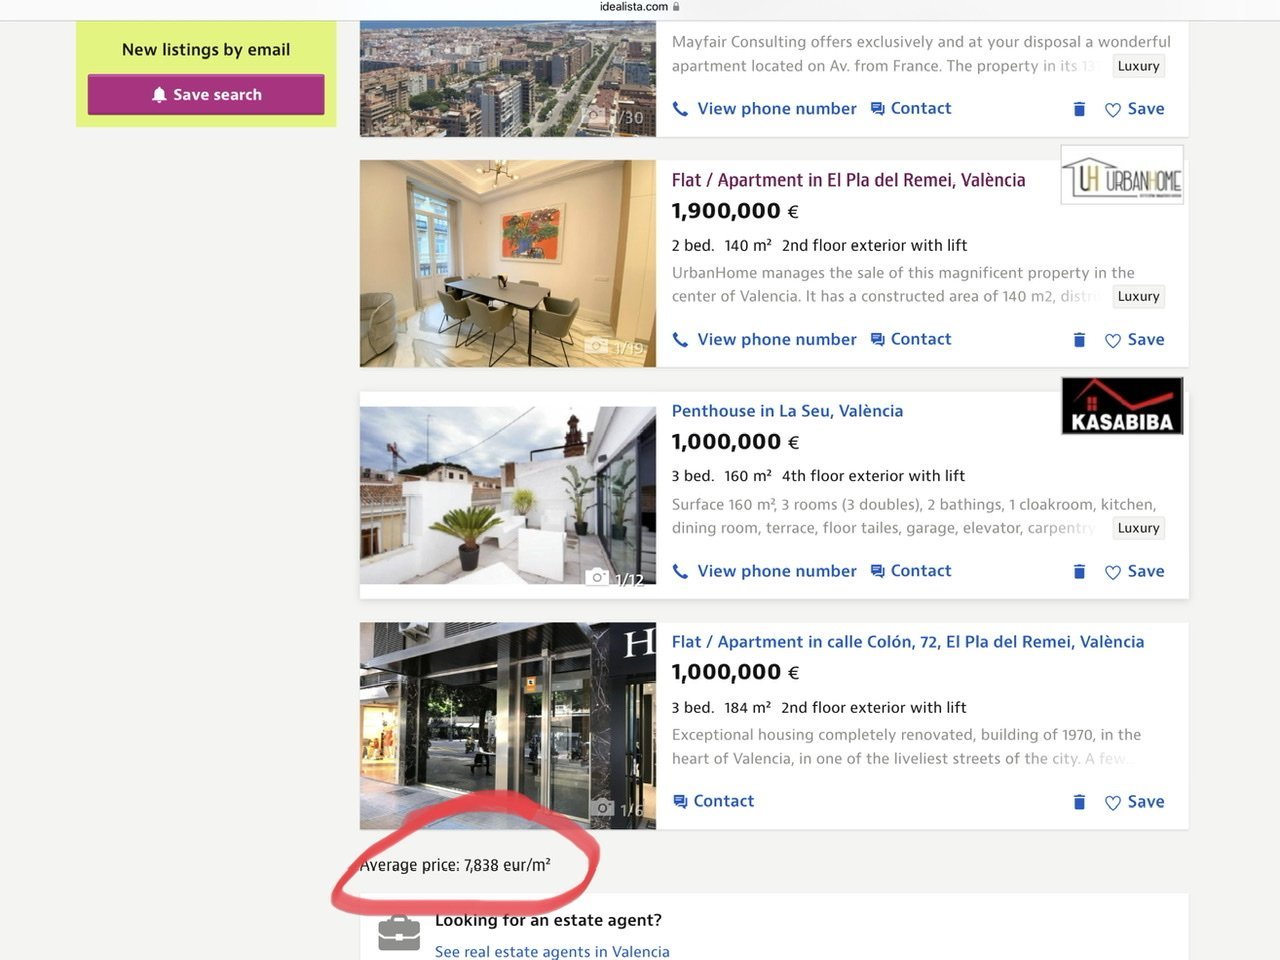Delete the 1,900,000 € flat listing via trash icon
The width and height of the screenshot is (1280, 960).
point(1079,340)
